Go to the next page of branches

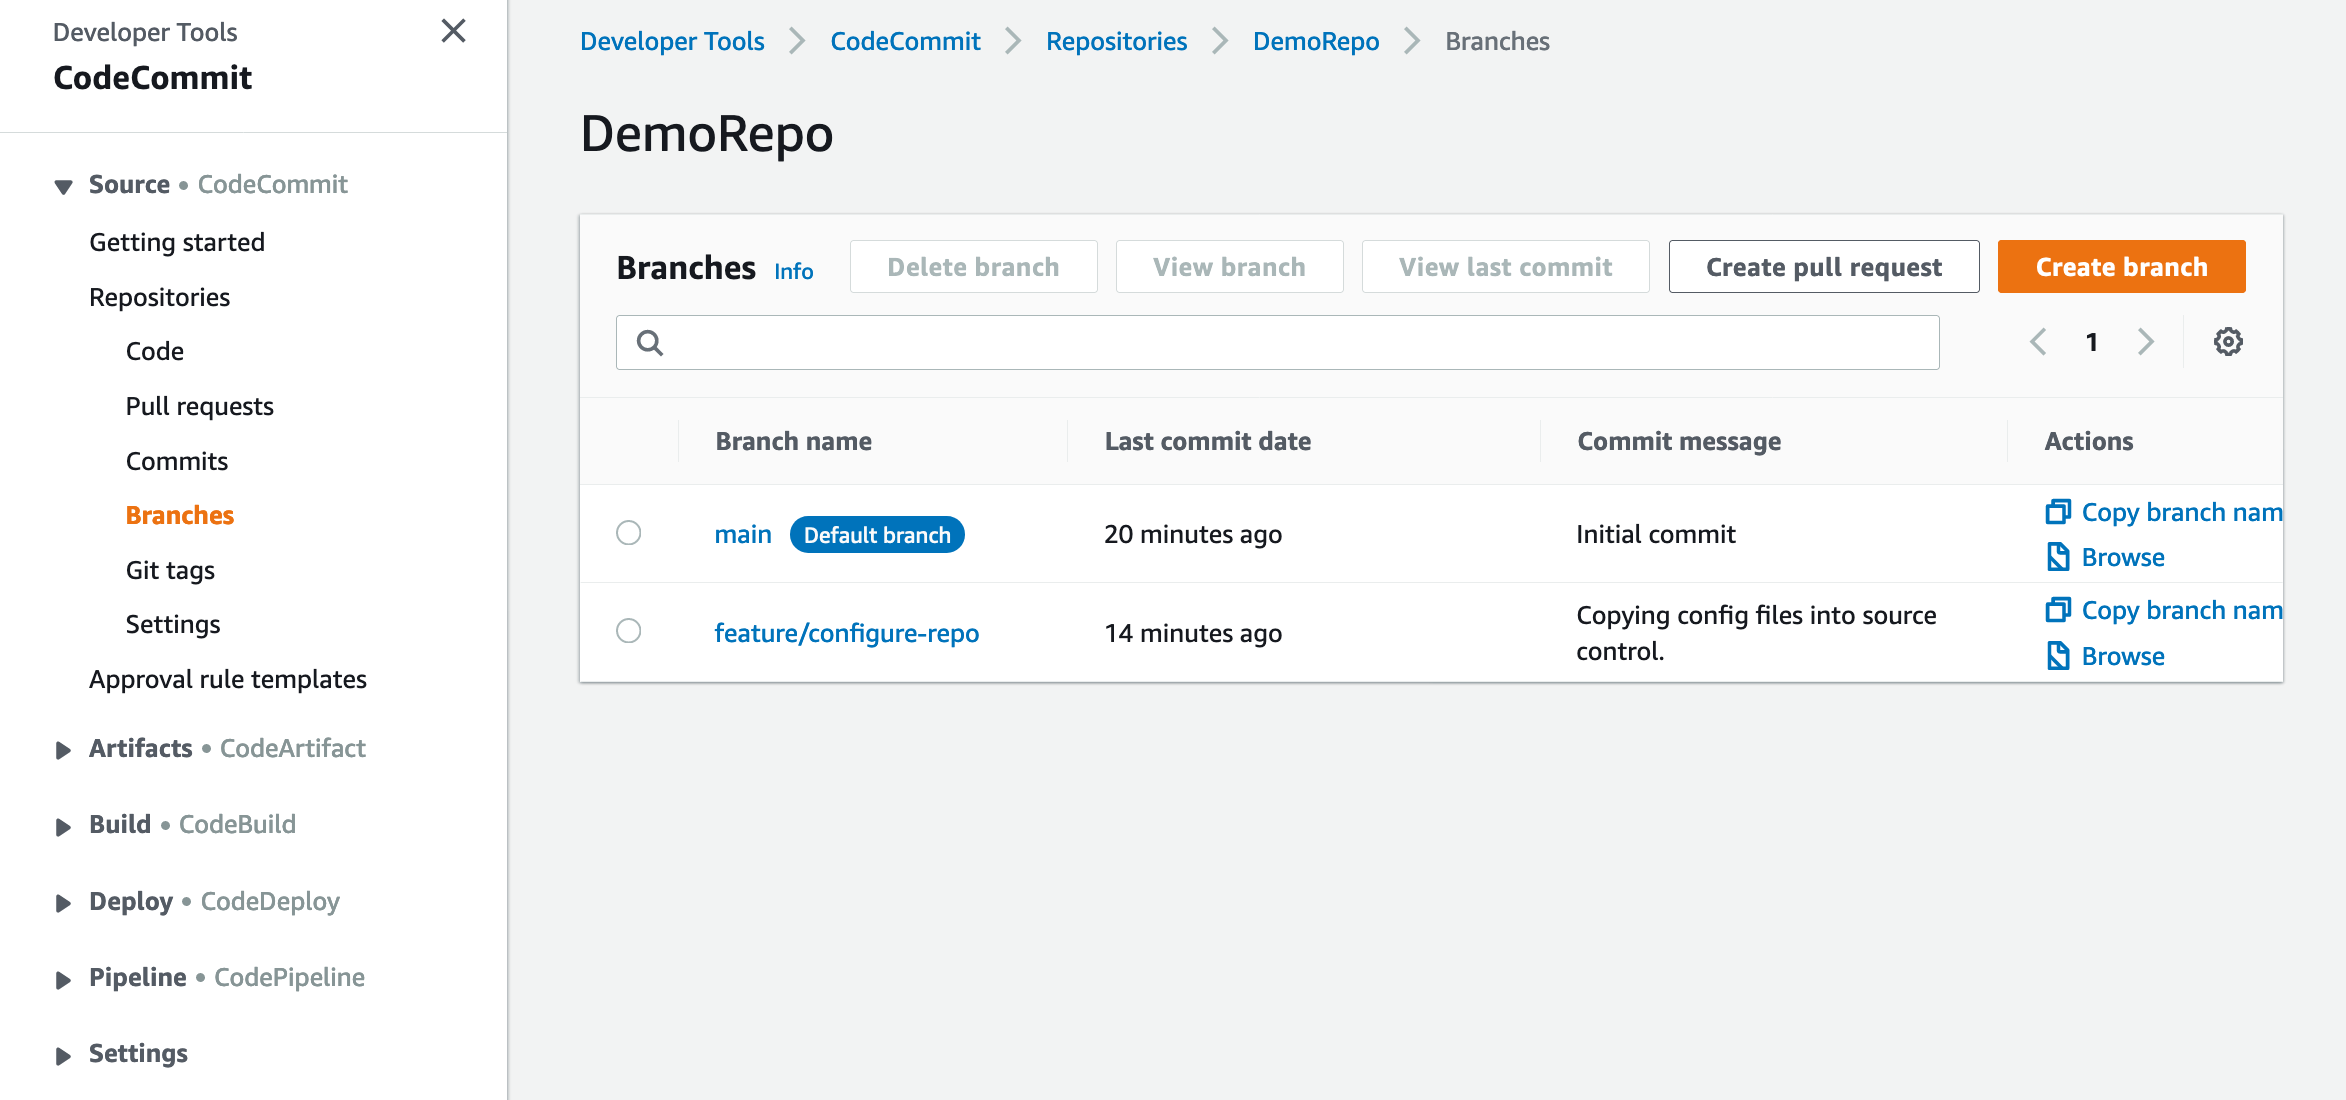[x=2146, y=341]
